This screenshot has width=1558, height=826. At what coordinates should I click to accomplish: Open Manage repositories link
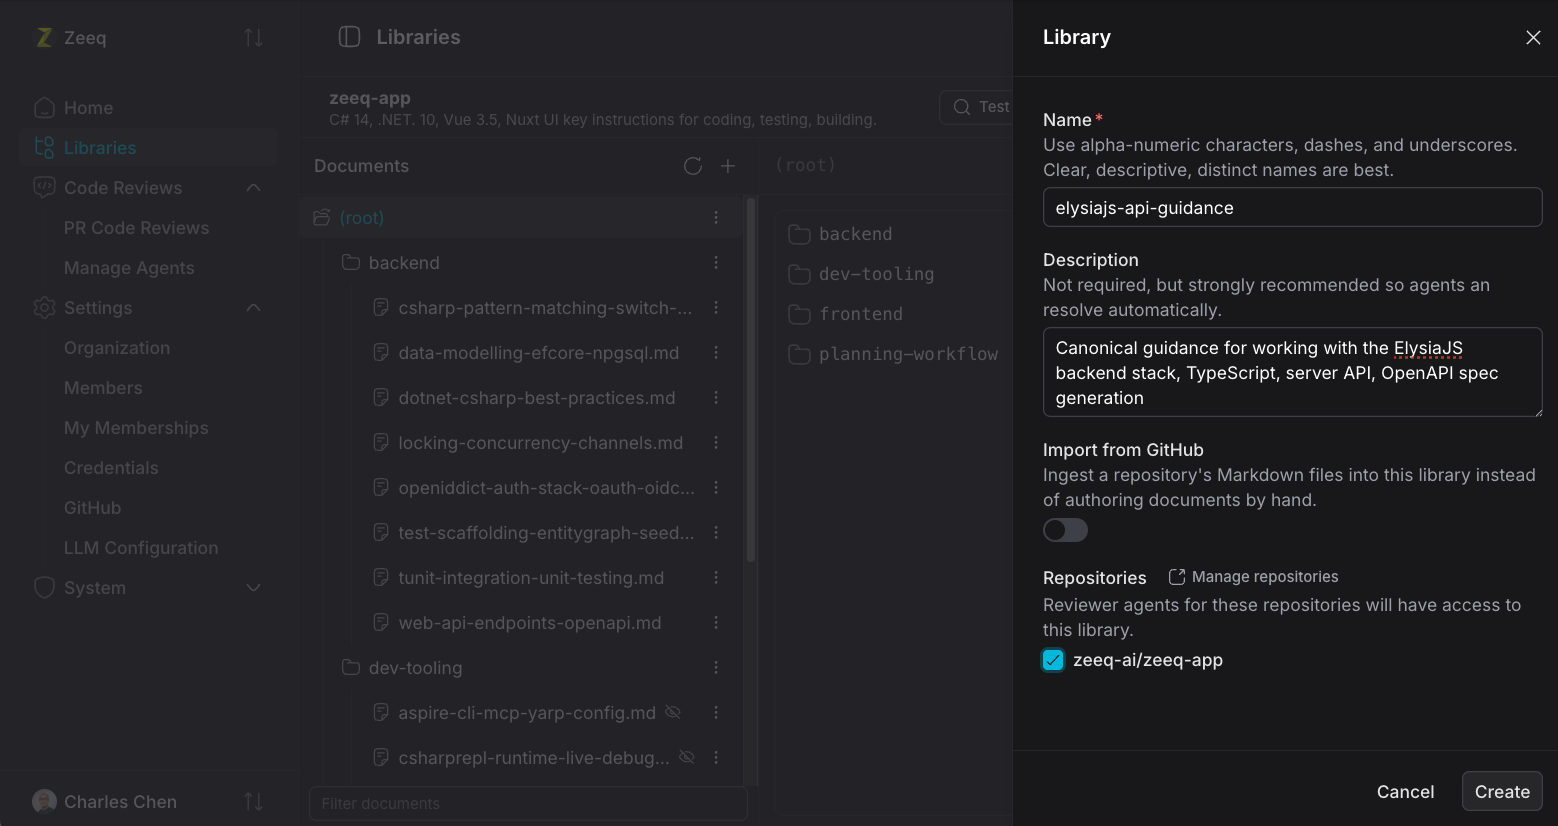1253,577
